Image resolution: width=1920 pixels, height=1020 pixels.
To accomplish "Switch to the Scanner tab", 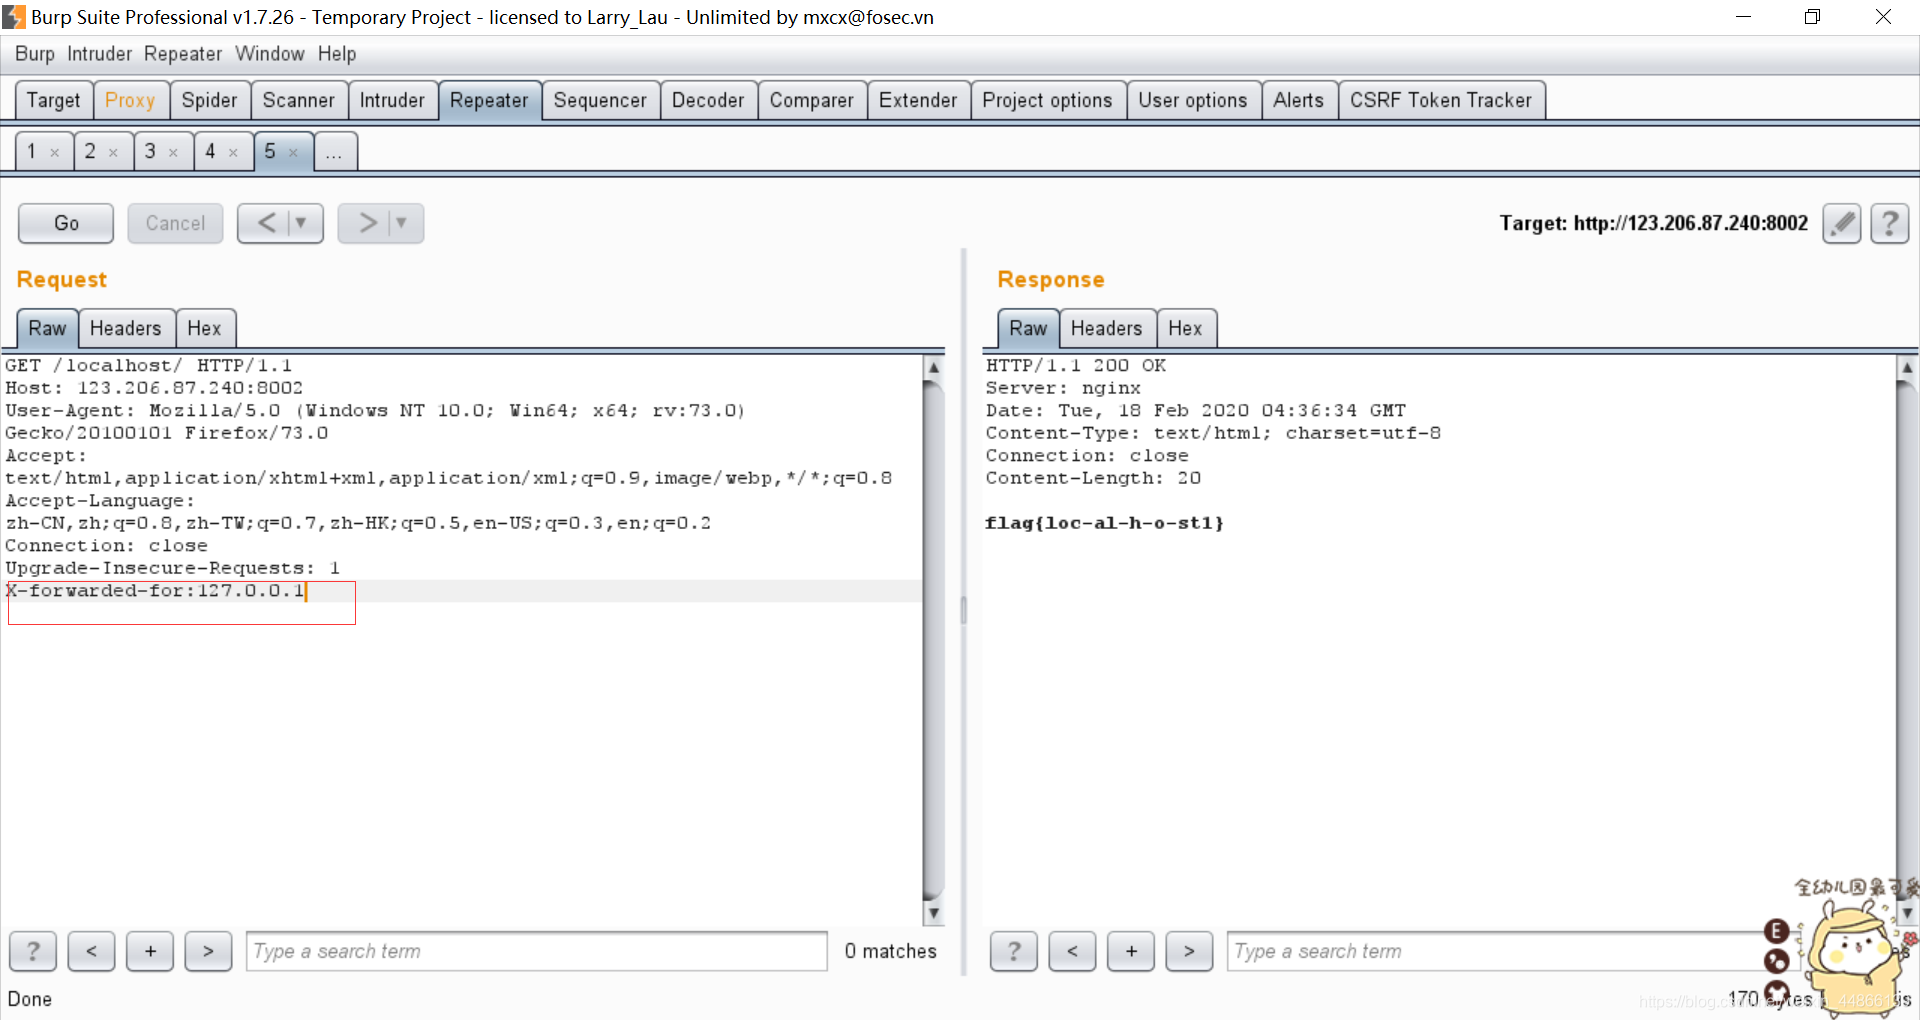I will [x=299, y=100].
